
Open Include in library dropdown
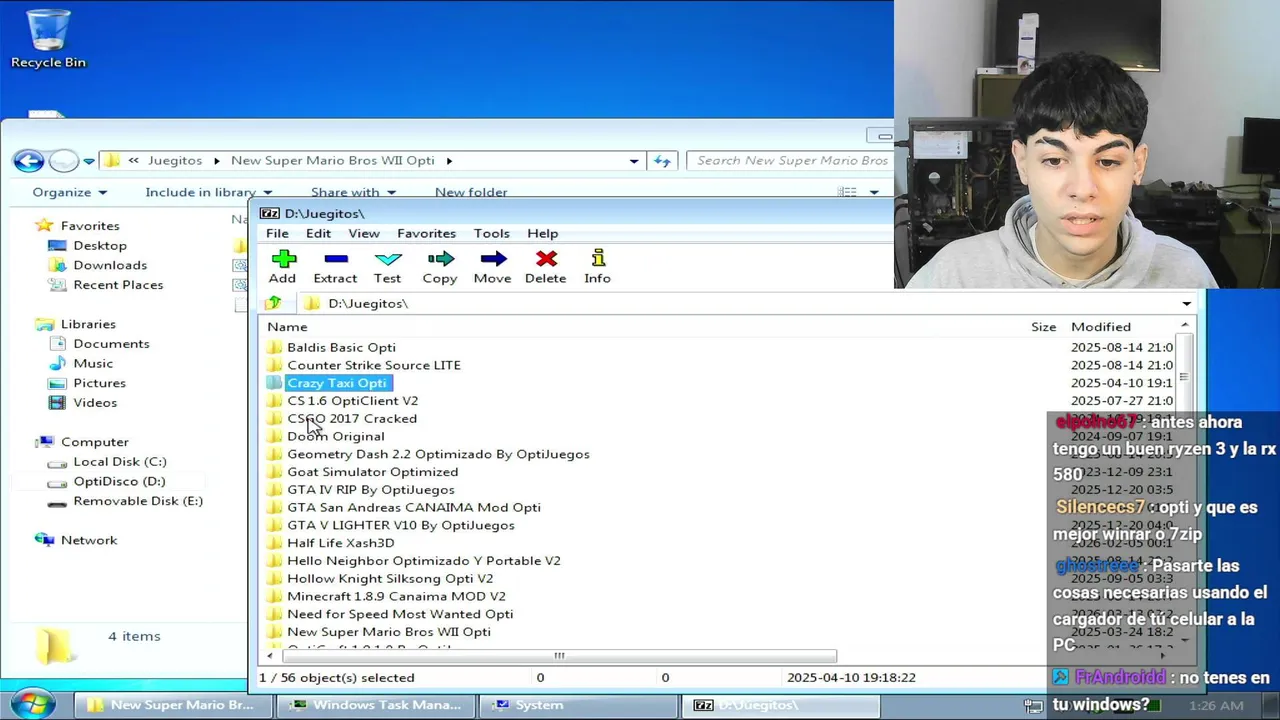click(x=209, y=192)
